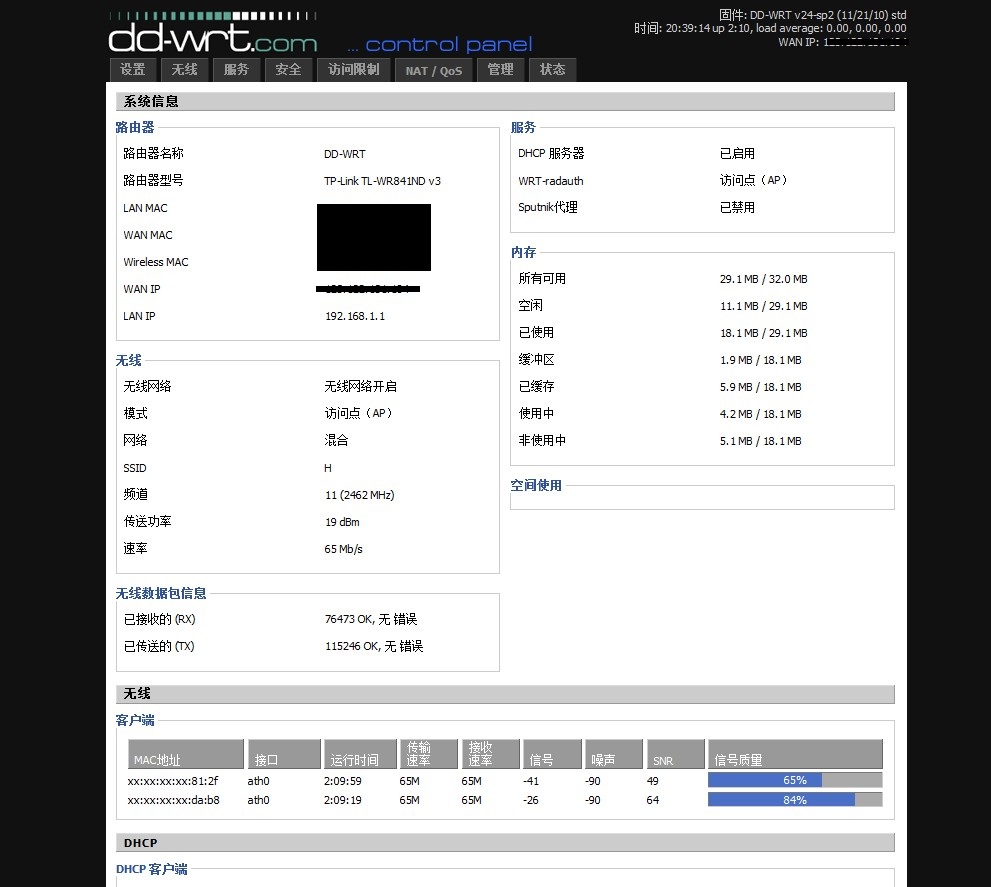This screenshot has width=991, height=887.
Task: Open the 设置 (Setup) tab
Action: point(132,69)
